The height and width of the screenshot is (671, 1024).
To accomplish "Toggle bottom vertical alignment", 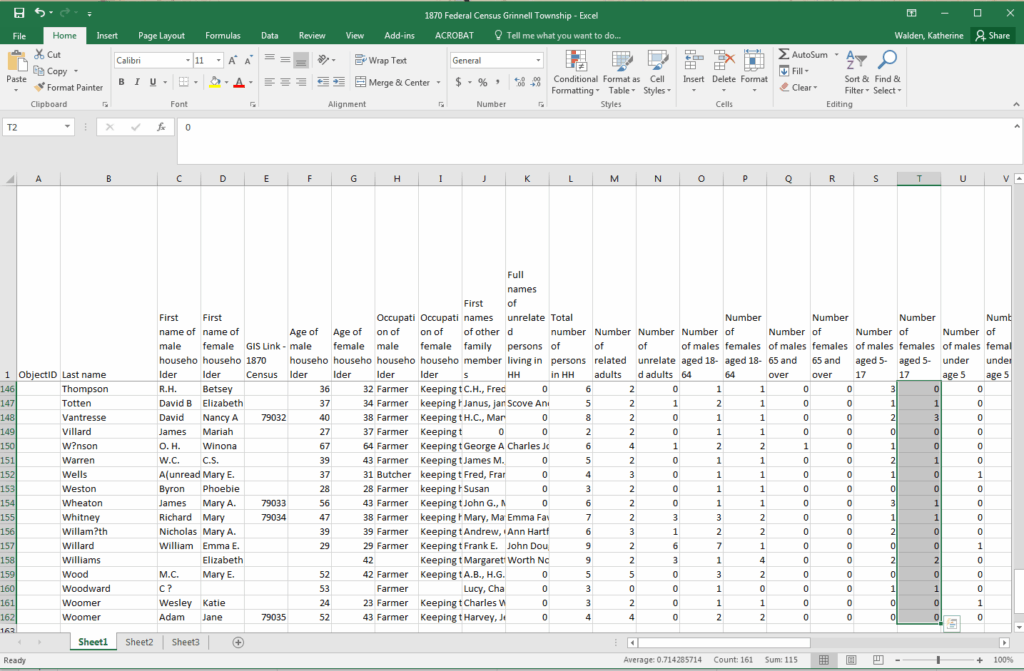I will pyautogui.click(x=301, y=60).
